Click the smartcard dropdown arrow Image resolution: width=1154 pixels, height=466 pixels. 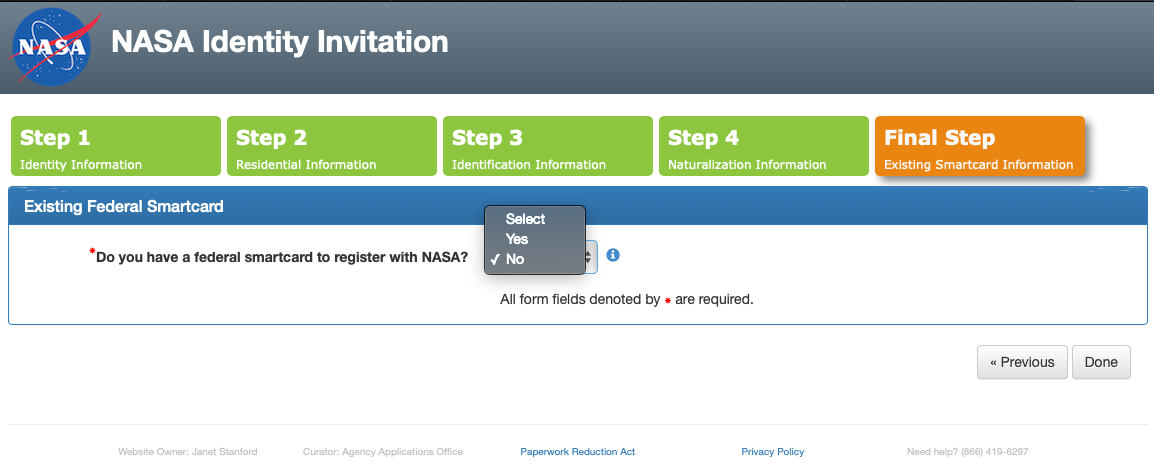click(x=590, y=257)
